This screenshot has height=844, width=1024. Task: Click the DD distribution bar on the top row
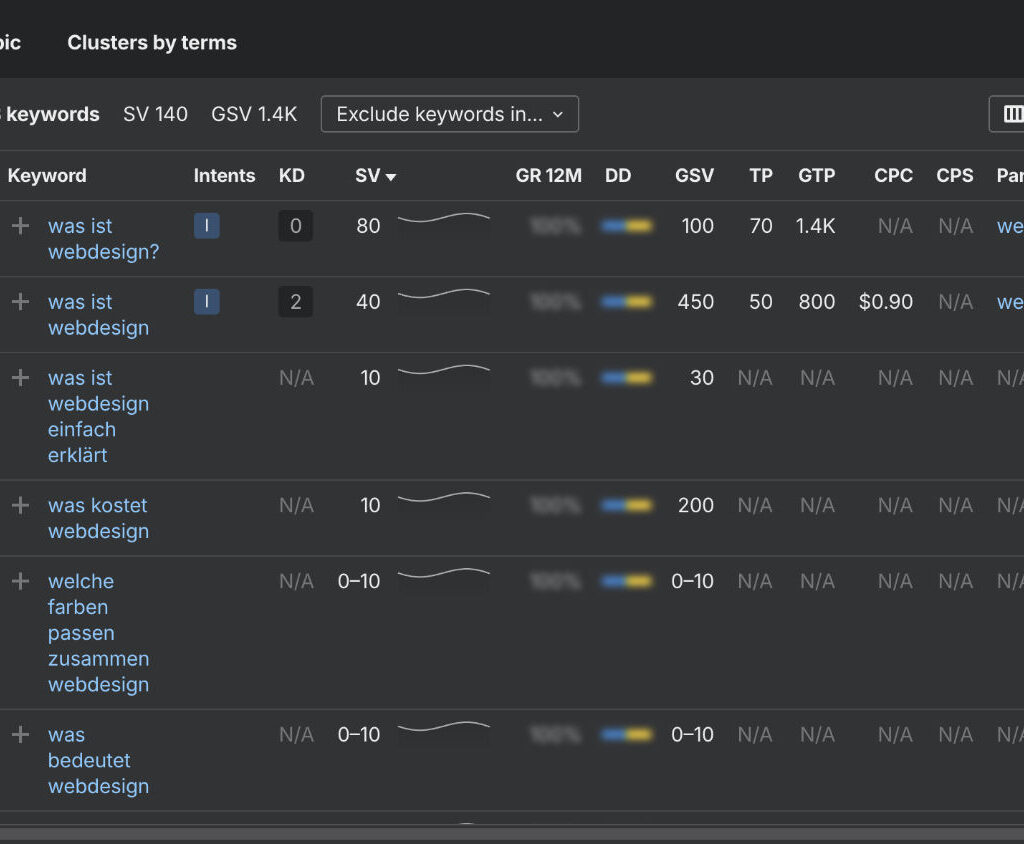click(x=625, y=226)
